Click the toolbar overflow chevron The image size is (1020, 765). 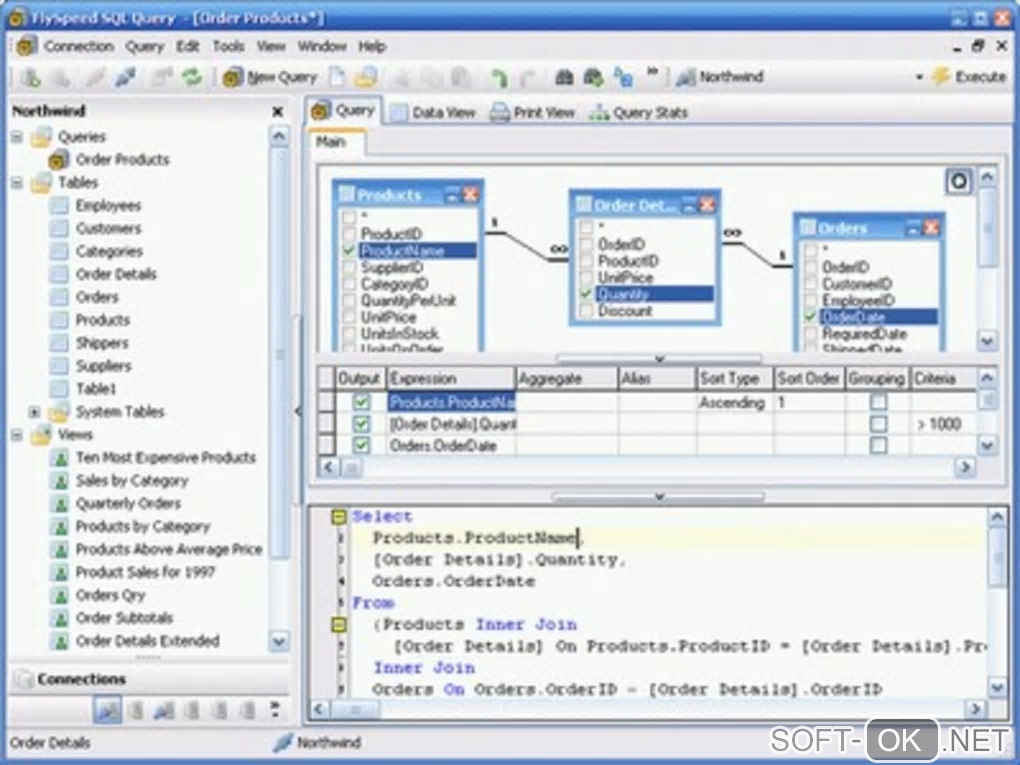tap(652, 71)
